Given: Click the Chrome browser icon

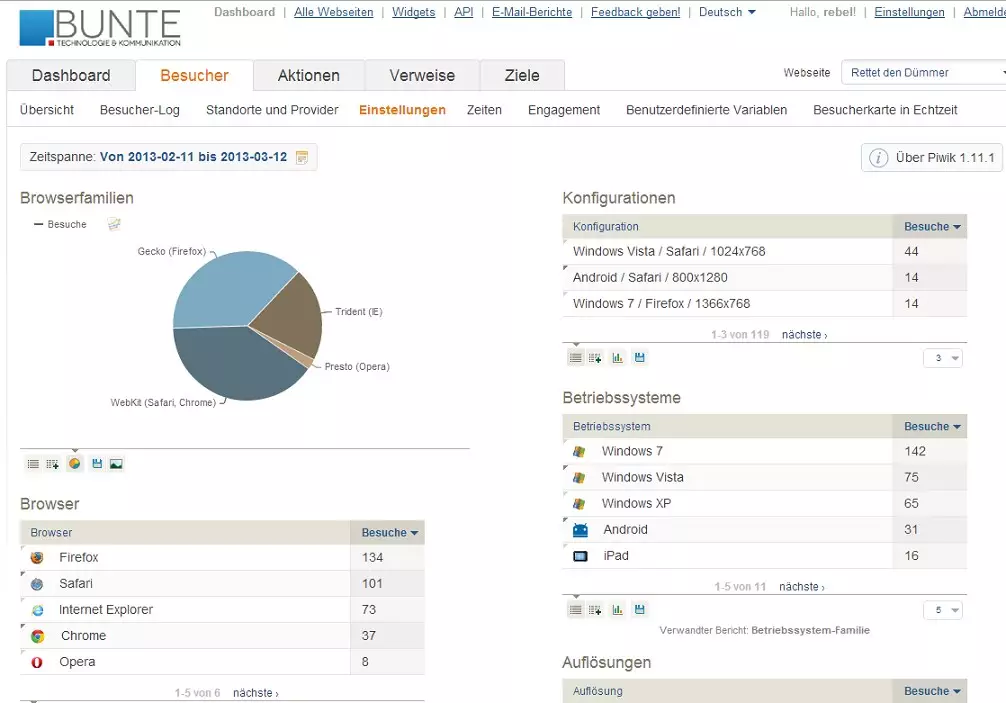Looking at the screenshot, I should click(38, 636).
